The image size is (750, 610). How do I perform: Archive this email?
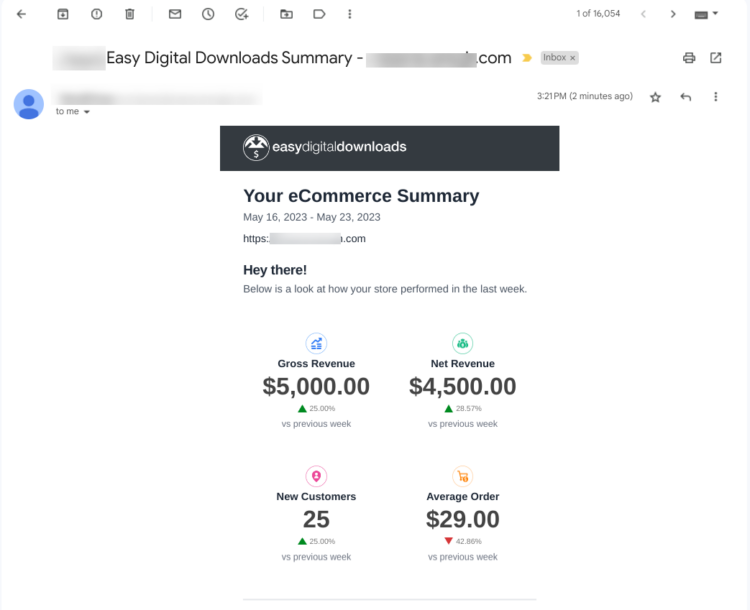pos(63,14)
